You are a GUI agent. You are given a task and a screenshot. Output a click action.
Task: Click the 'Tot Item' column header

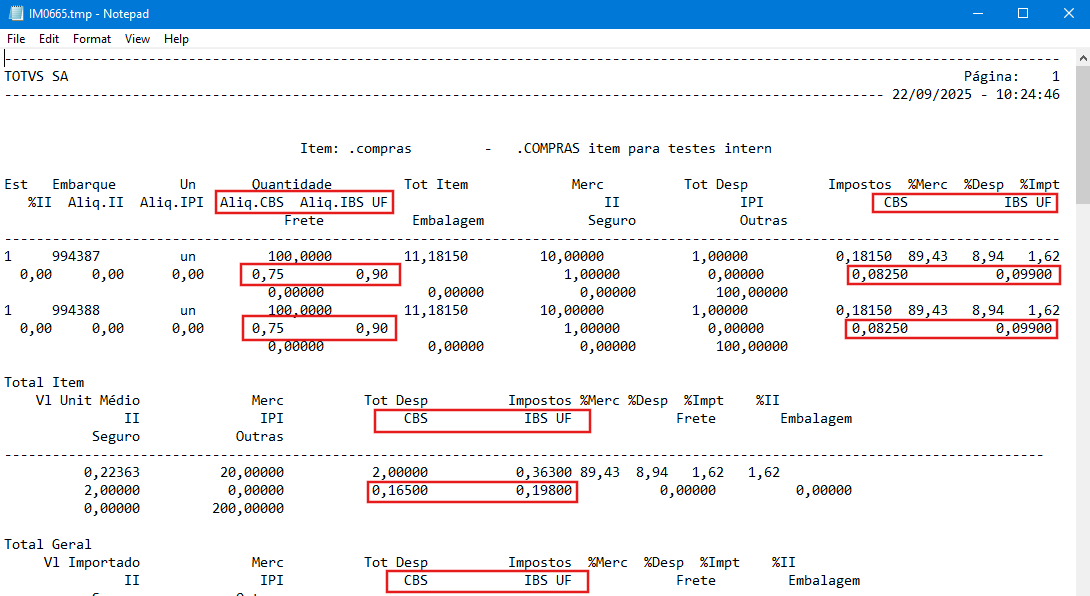[x=436, y=184]
